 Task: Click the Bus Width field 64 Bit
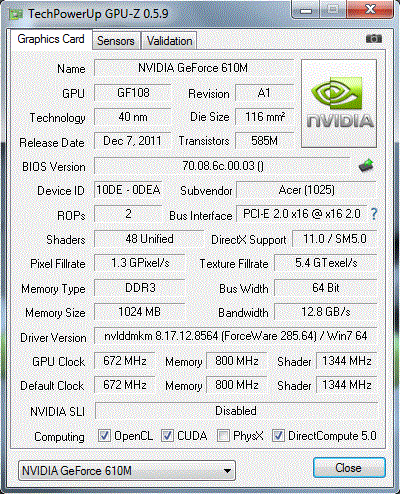(x=326, y=288)
